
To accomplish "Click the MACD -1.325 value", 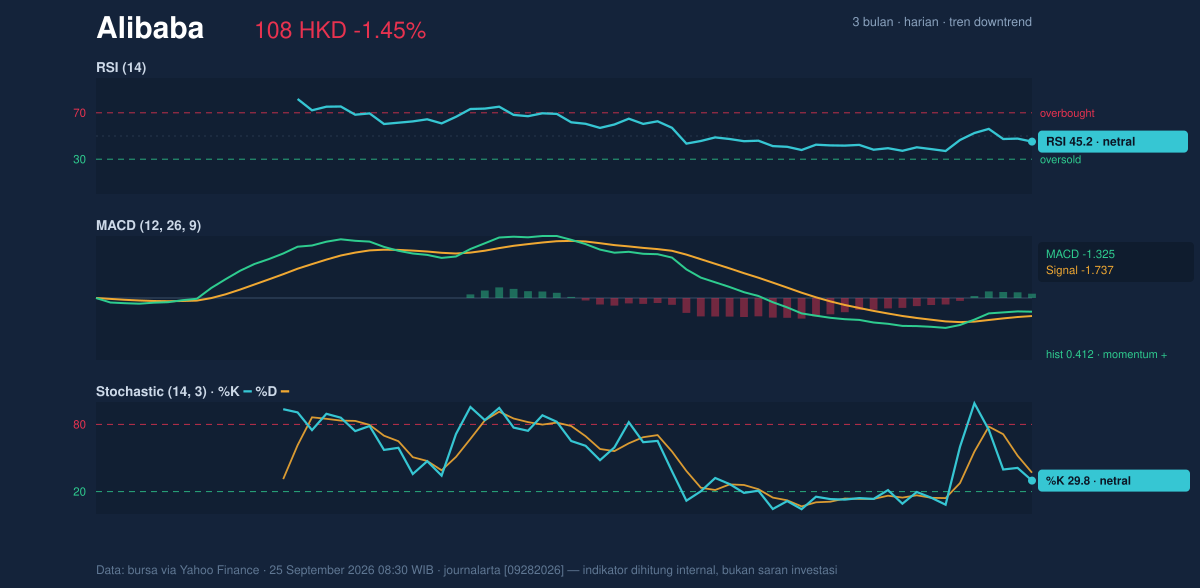I will (1080, 254).
